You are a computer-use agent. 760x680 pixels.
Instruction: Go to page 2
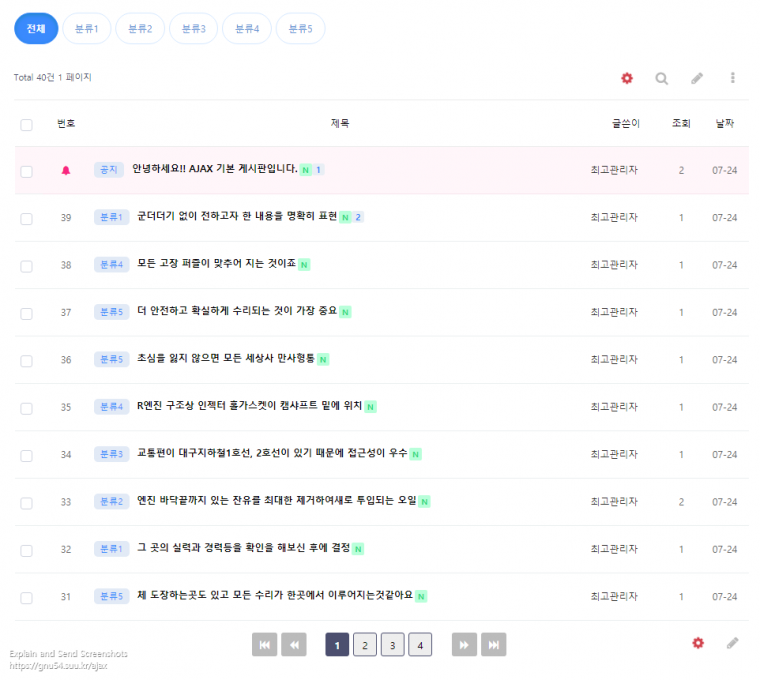[x=365, y=645]
